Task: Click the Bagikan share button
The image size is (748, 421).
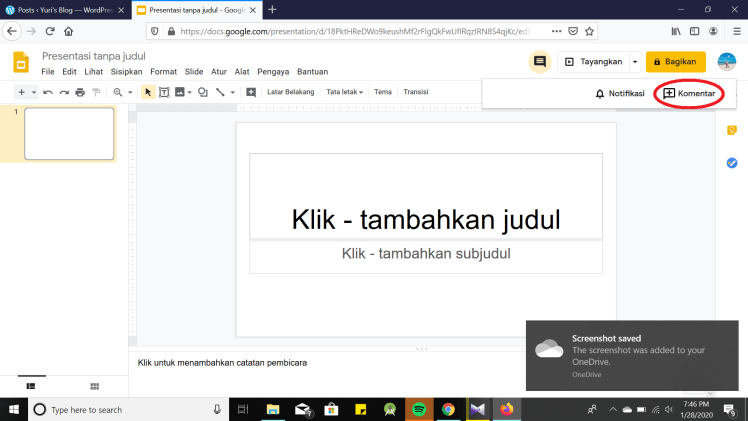Action: 675,62
